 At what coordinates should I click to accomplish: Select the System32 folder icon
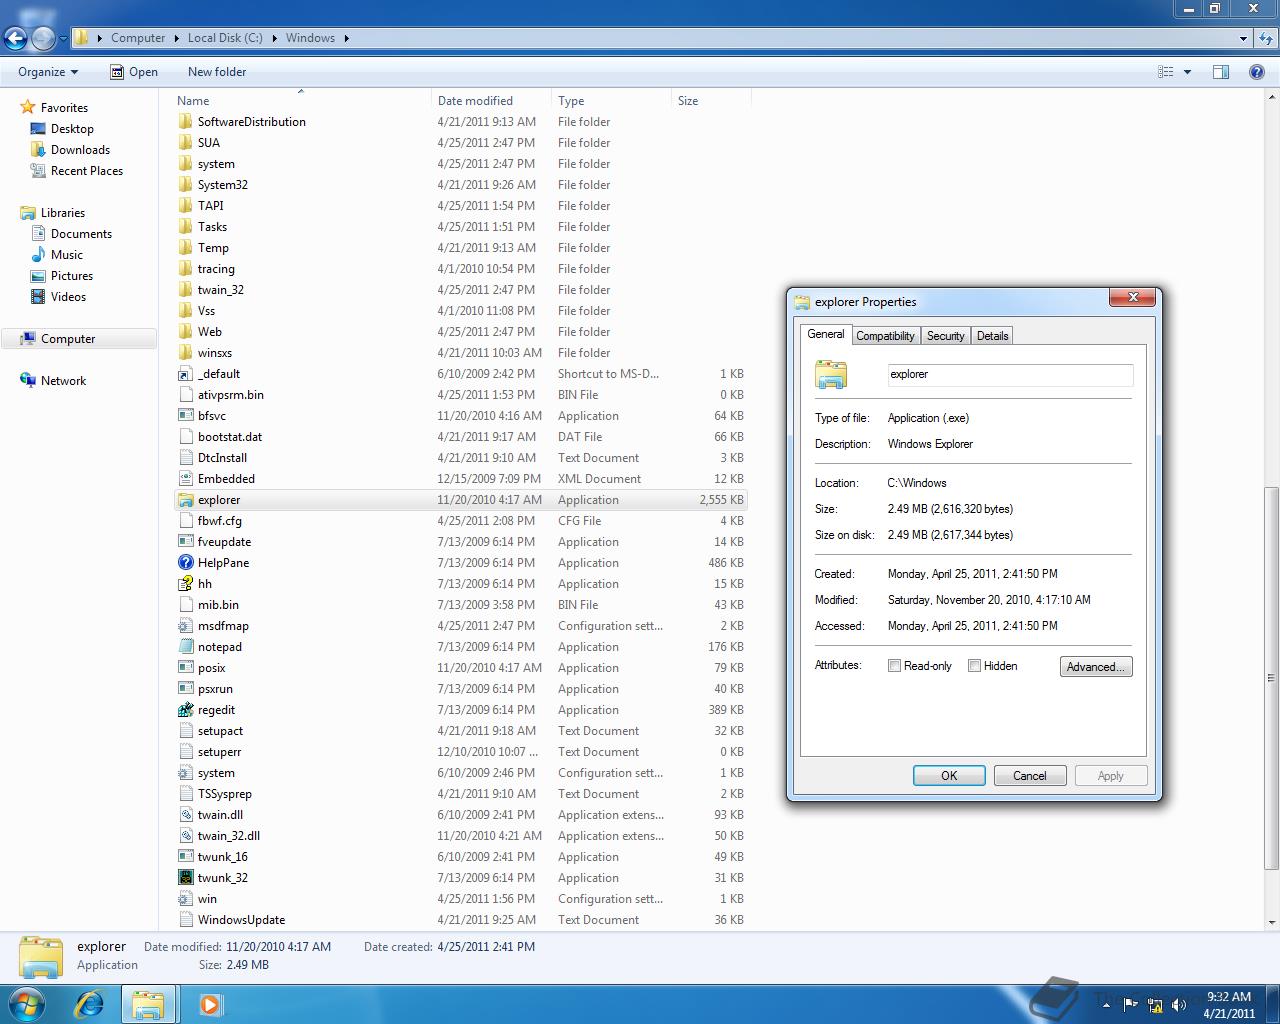185,185
